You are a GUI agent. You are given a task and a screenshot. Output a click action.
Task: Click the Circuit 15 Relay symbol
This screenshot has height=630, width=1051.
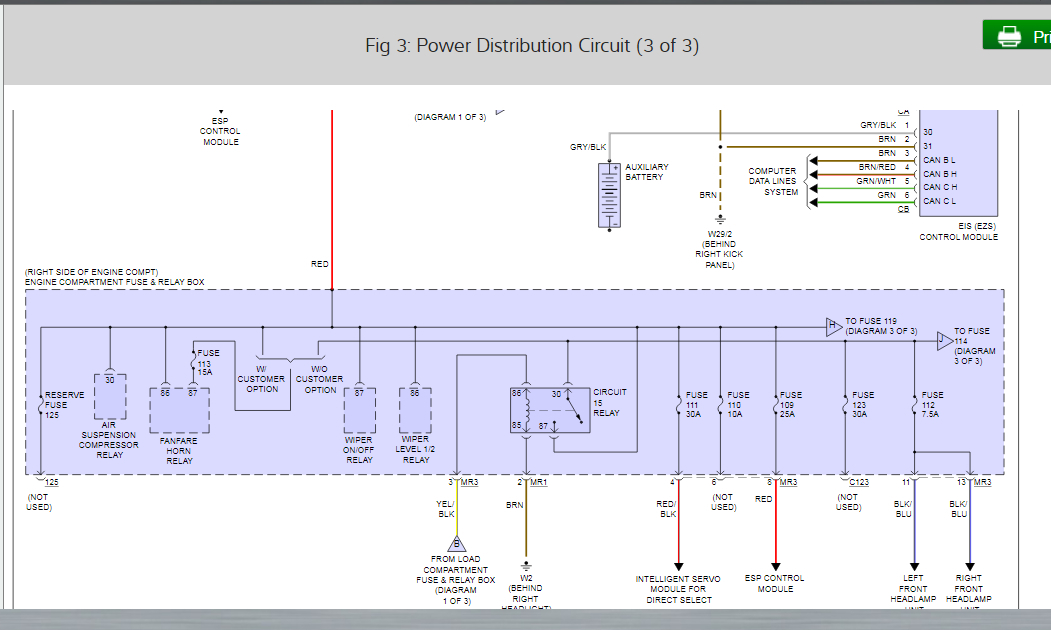click(x=551, y=409)
